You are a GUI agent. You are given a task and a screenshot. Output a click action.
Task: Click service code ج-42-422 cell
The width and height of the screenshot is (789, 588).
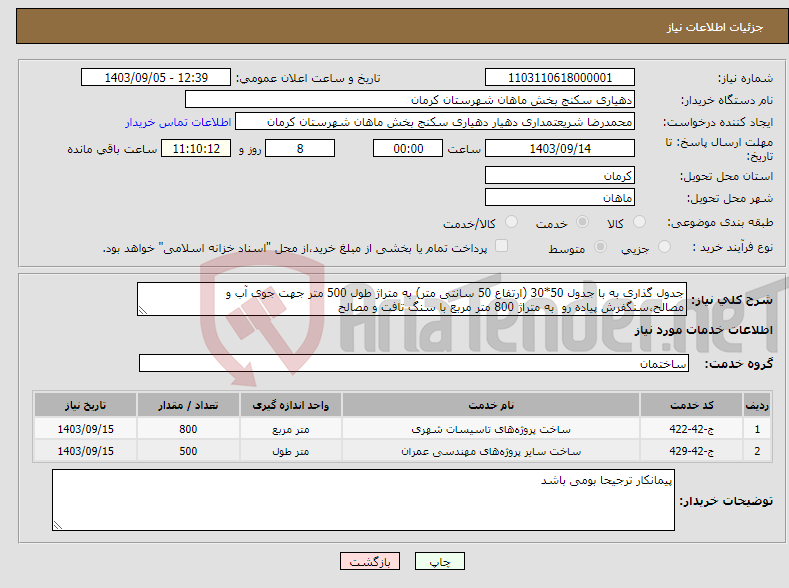point(692,429)
